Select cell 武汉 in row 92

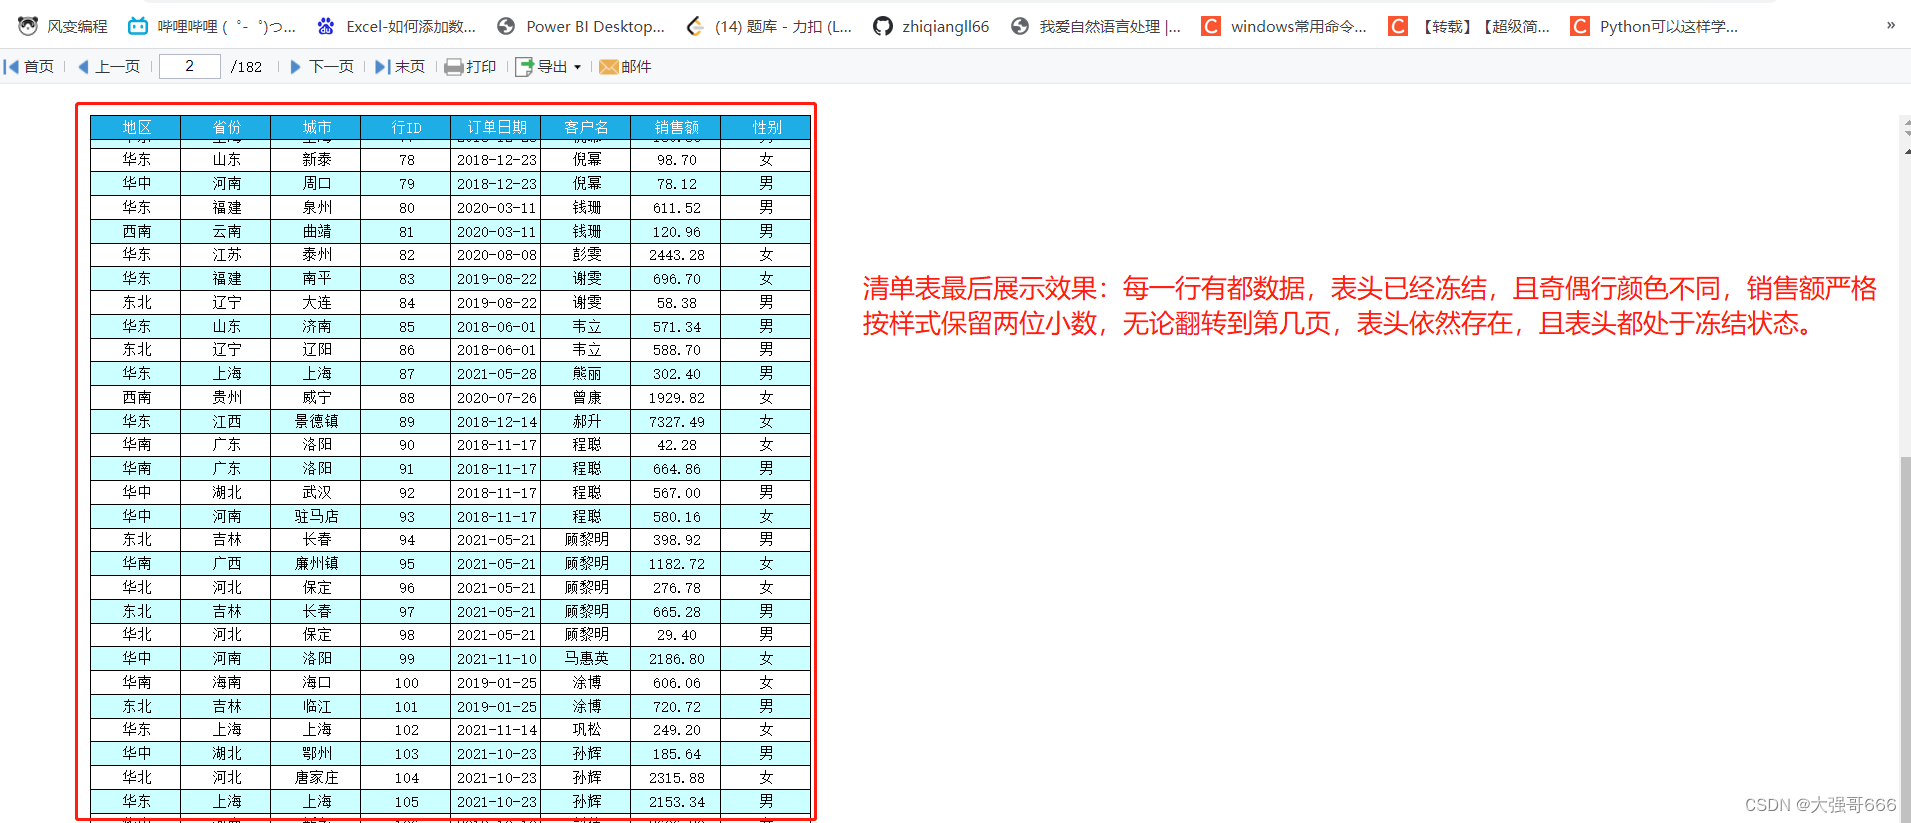[316, 493]
